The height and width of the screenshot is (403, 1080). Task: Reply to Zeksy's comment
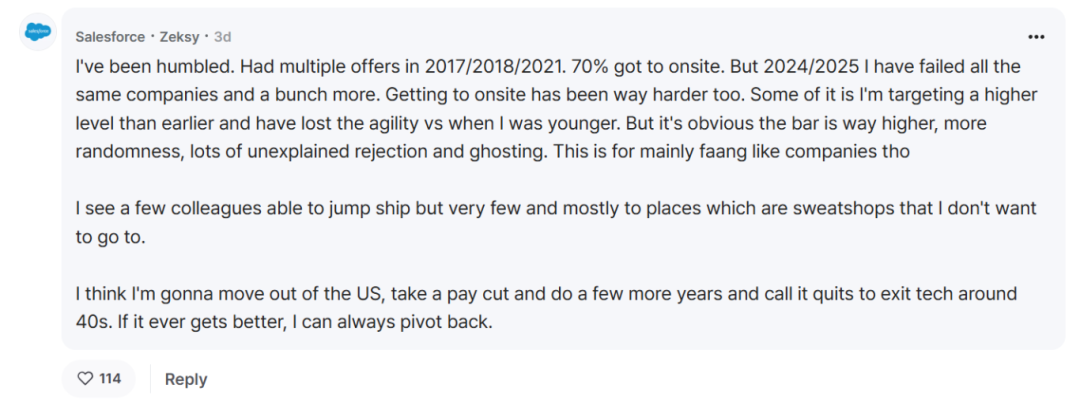[185, 379]
